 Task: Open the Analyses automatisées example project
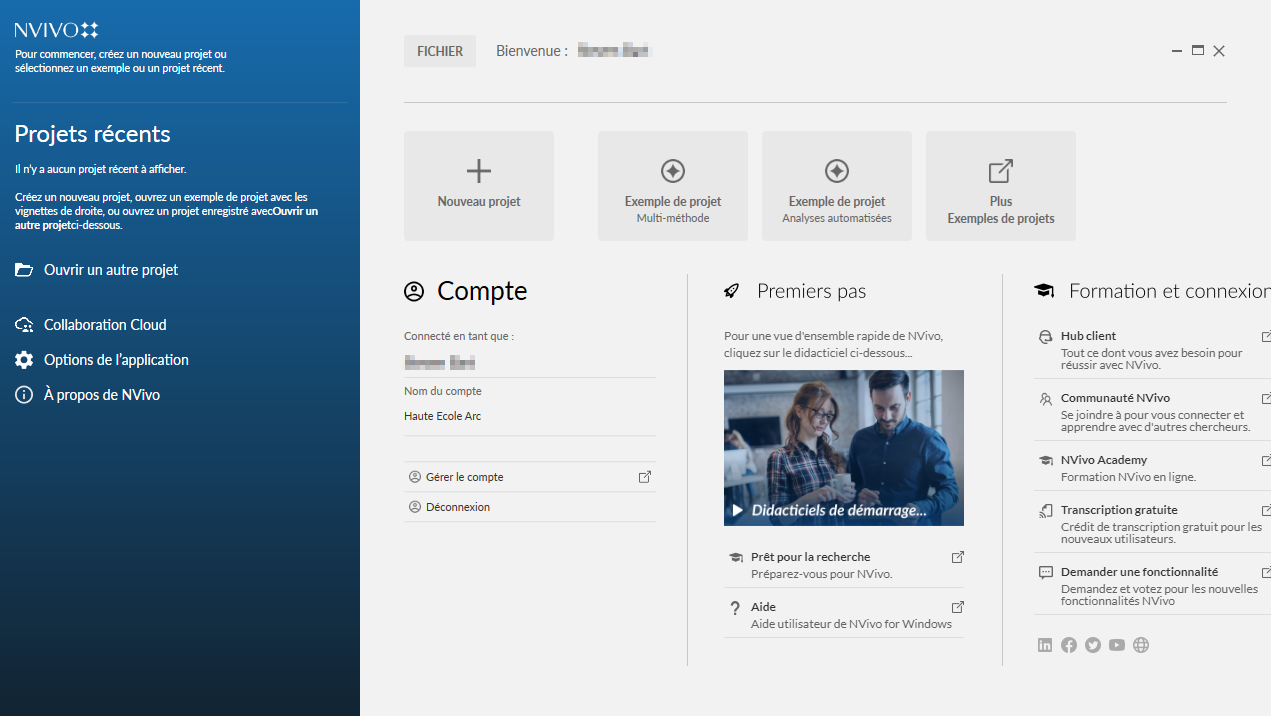(837, 186)
